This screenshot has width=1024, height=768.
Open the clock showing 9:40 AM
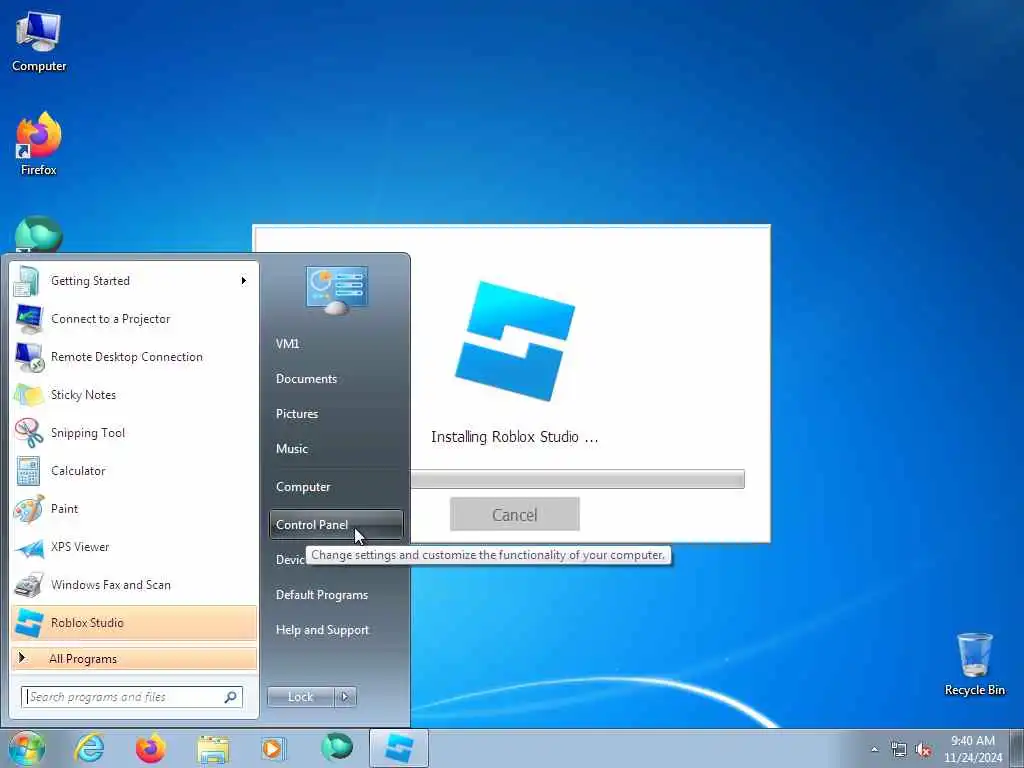click(x=972, y=749)
